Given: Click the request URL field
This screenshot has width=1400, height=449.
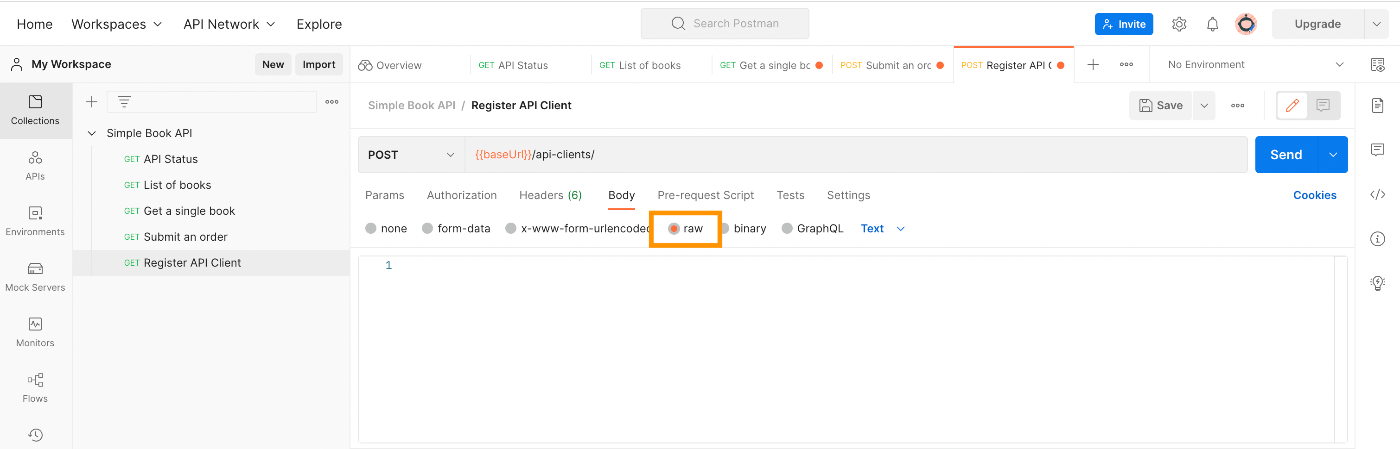Looking at the screenshot, I should pyautogui.click(x=856, y=155).
